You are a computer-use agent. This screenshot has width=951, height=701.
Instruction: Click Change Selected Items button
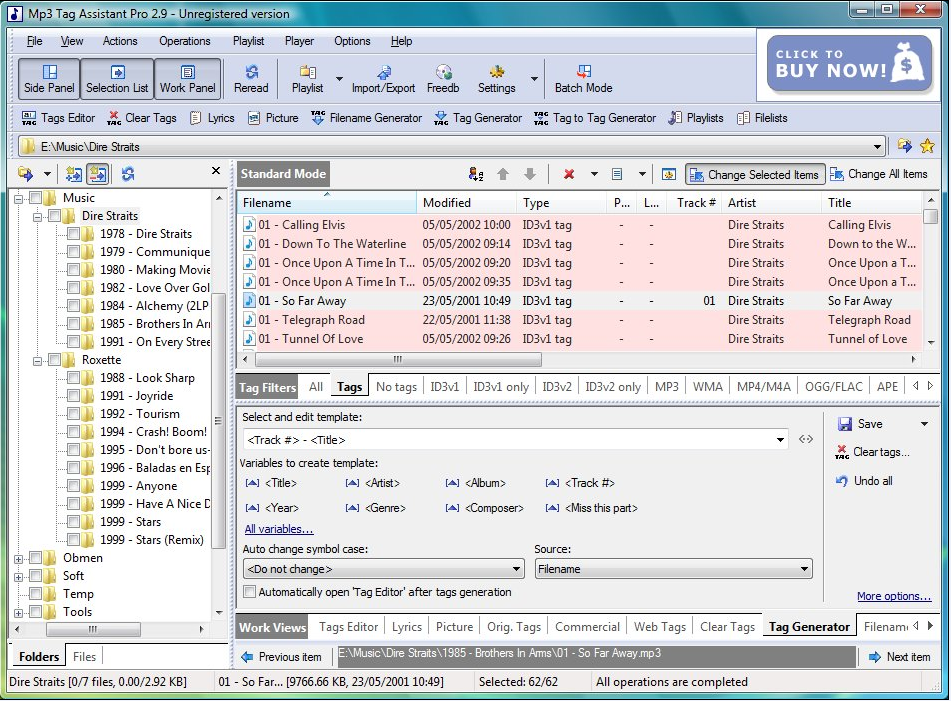(755, 175)
